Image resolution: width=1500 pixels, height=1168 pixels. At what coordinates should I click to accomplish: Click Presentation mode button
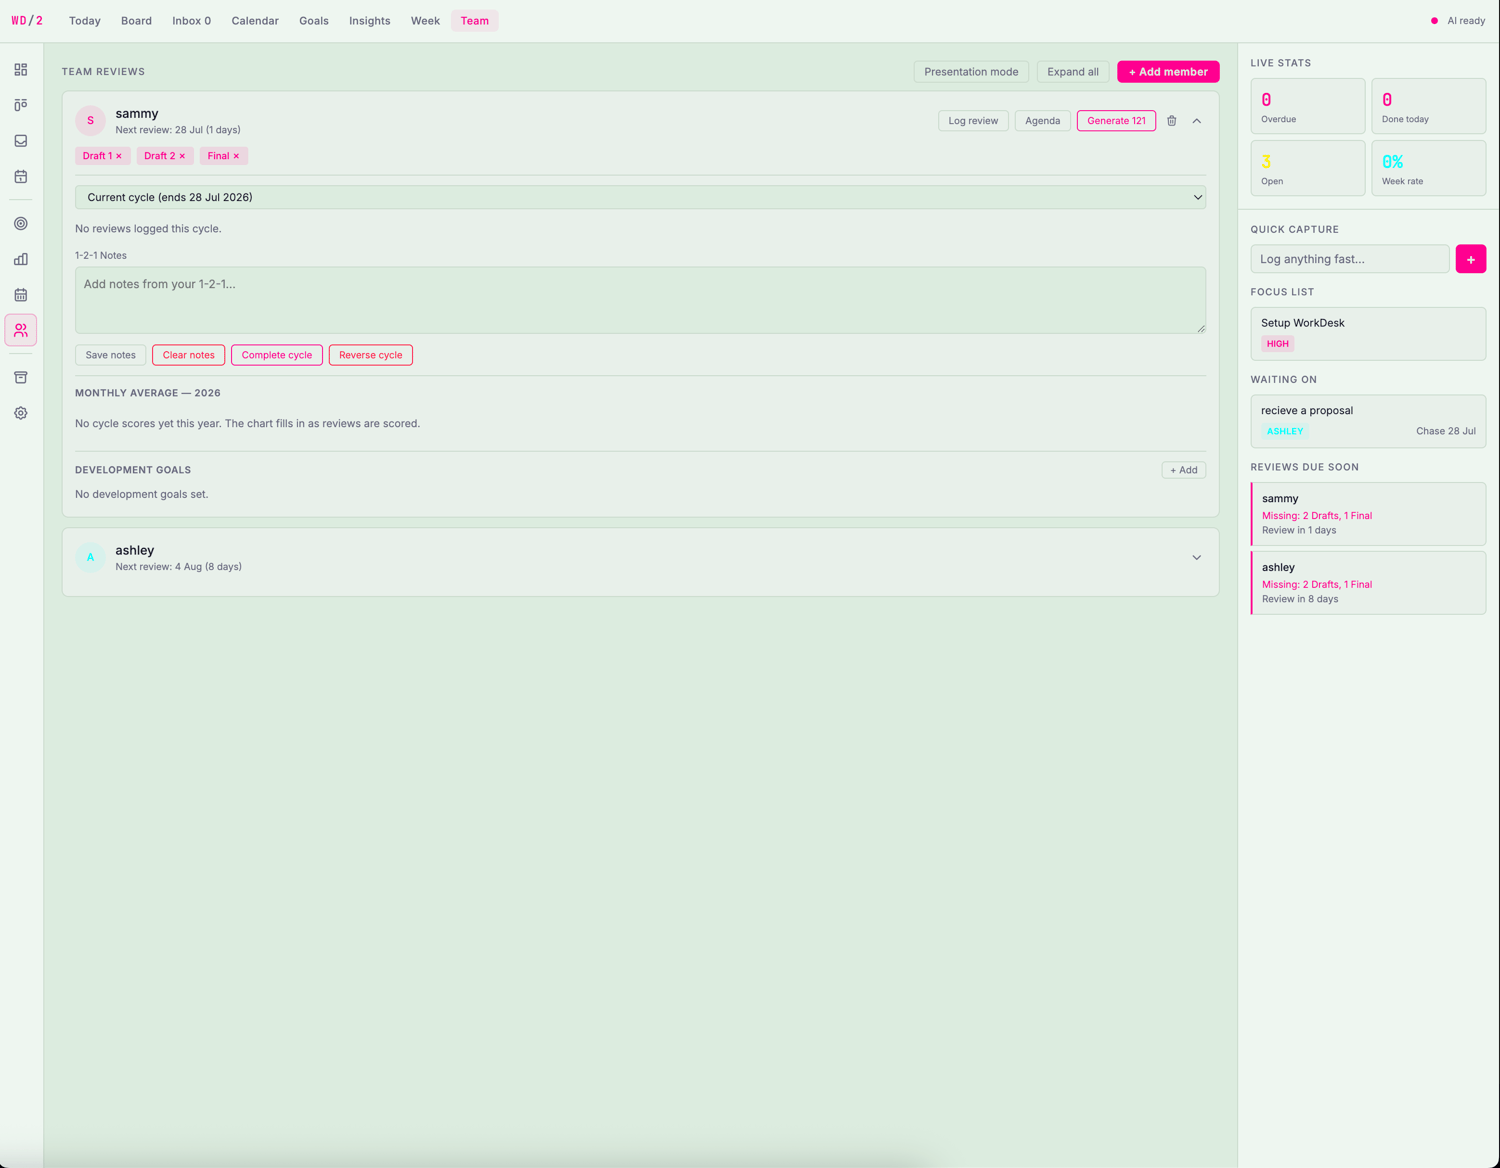pyautogui.click(x=971, y=72)
